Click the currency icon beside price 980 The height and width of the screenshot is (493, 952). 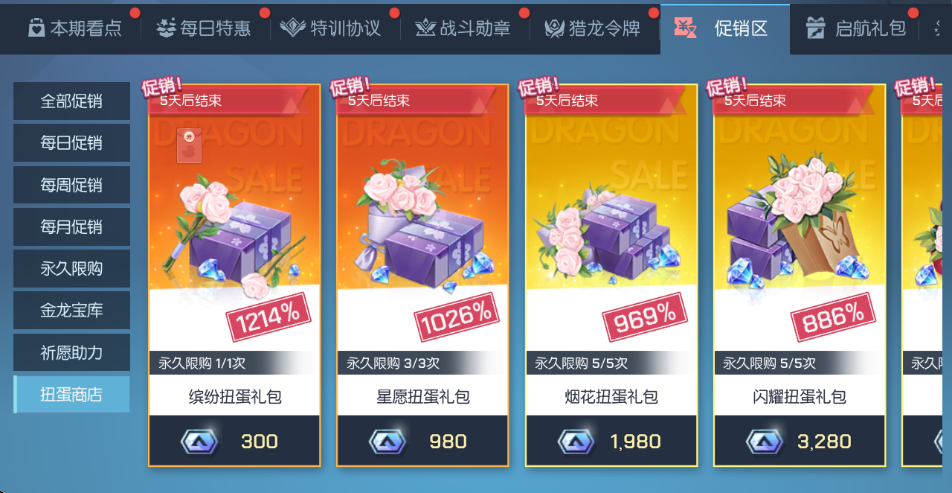coord(387,441)
